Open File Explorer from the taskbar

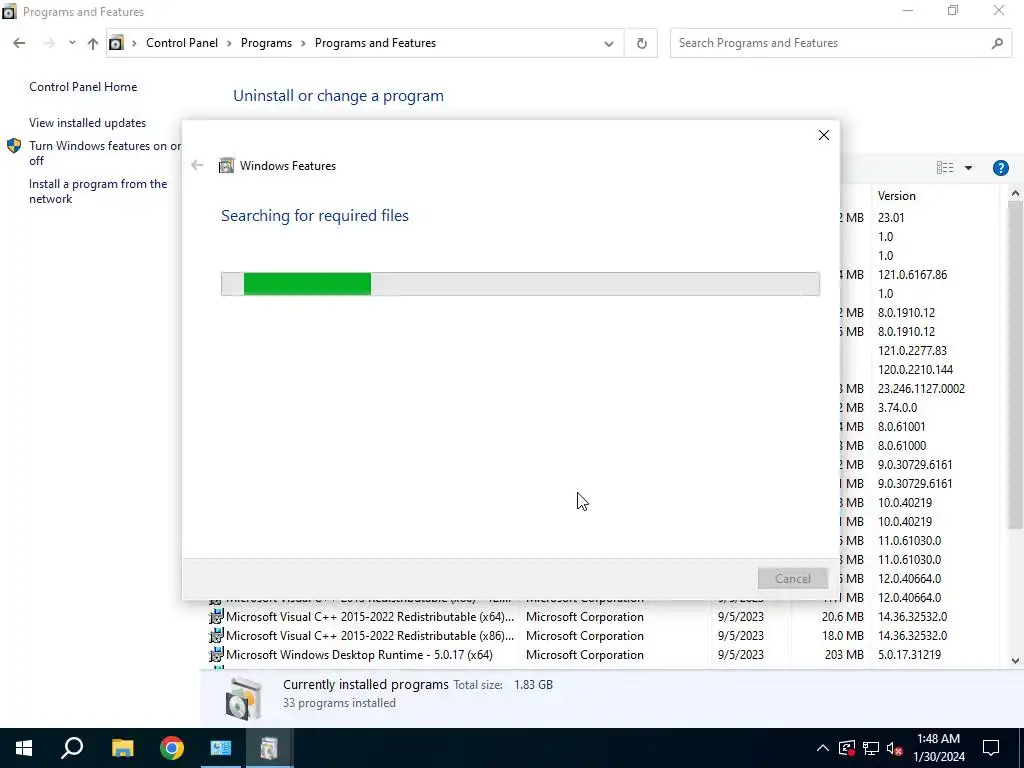pyautogui.click(x=122, y=748)
